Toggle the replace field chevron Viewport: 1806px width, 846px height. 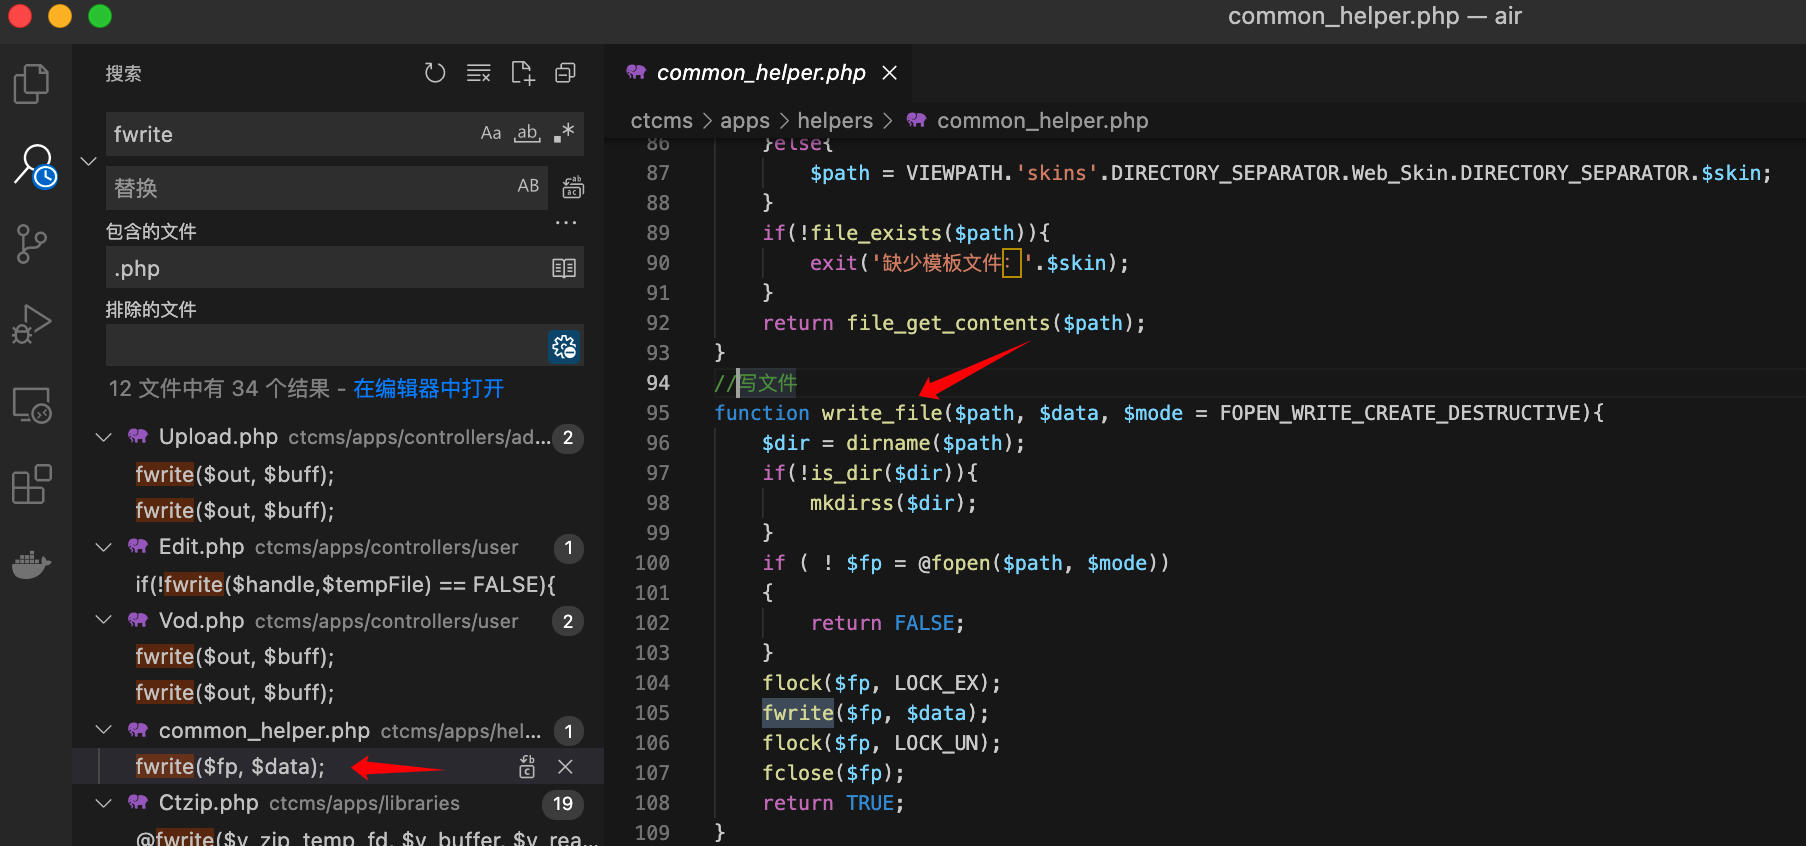(x=88, y=161)
